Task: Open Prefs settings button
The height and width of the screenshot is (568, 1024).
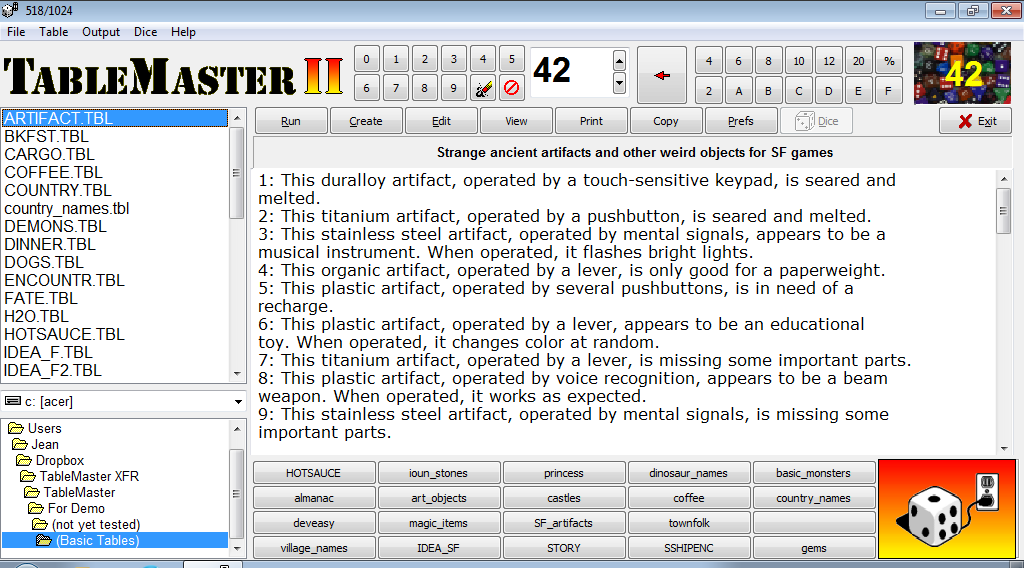Action: [741, 121]
